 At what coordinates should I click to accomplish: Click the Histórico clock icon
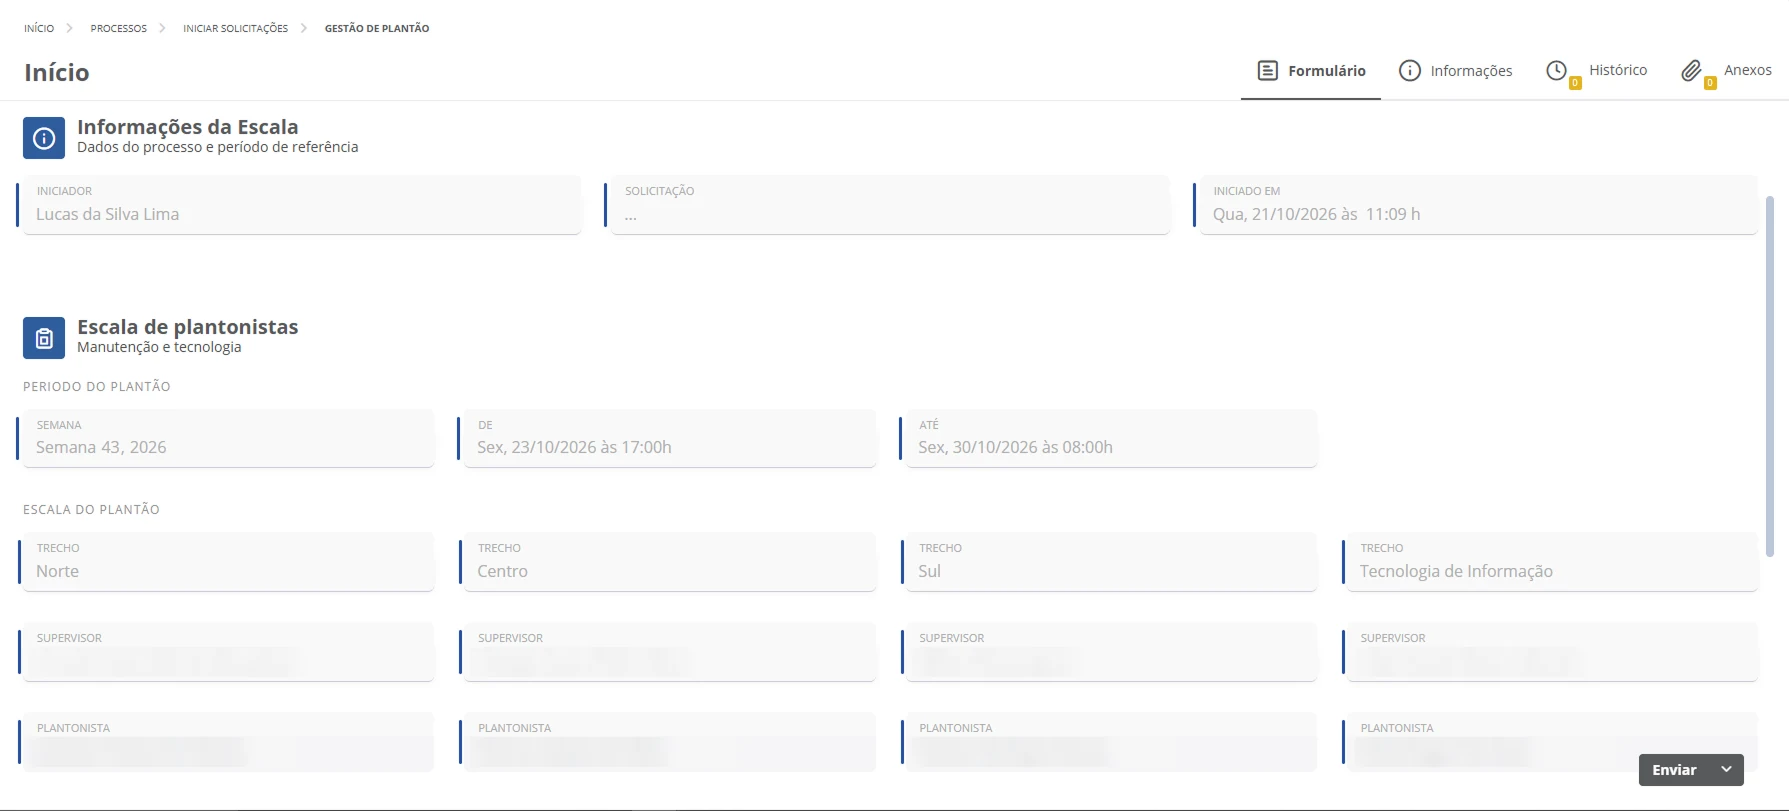click(x=1556, y=70)
